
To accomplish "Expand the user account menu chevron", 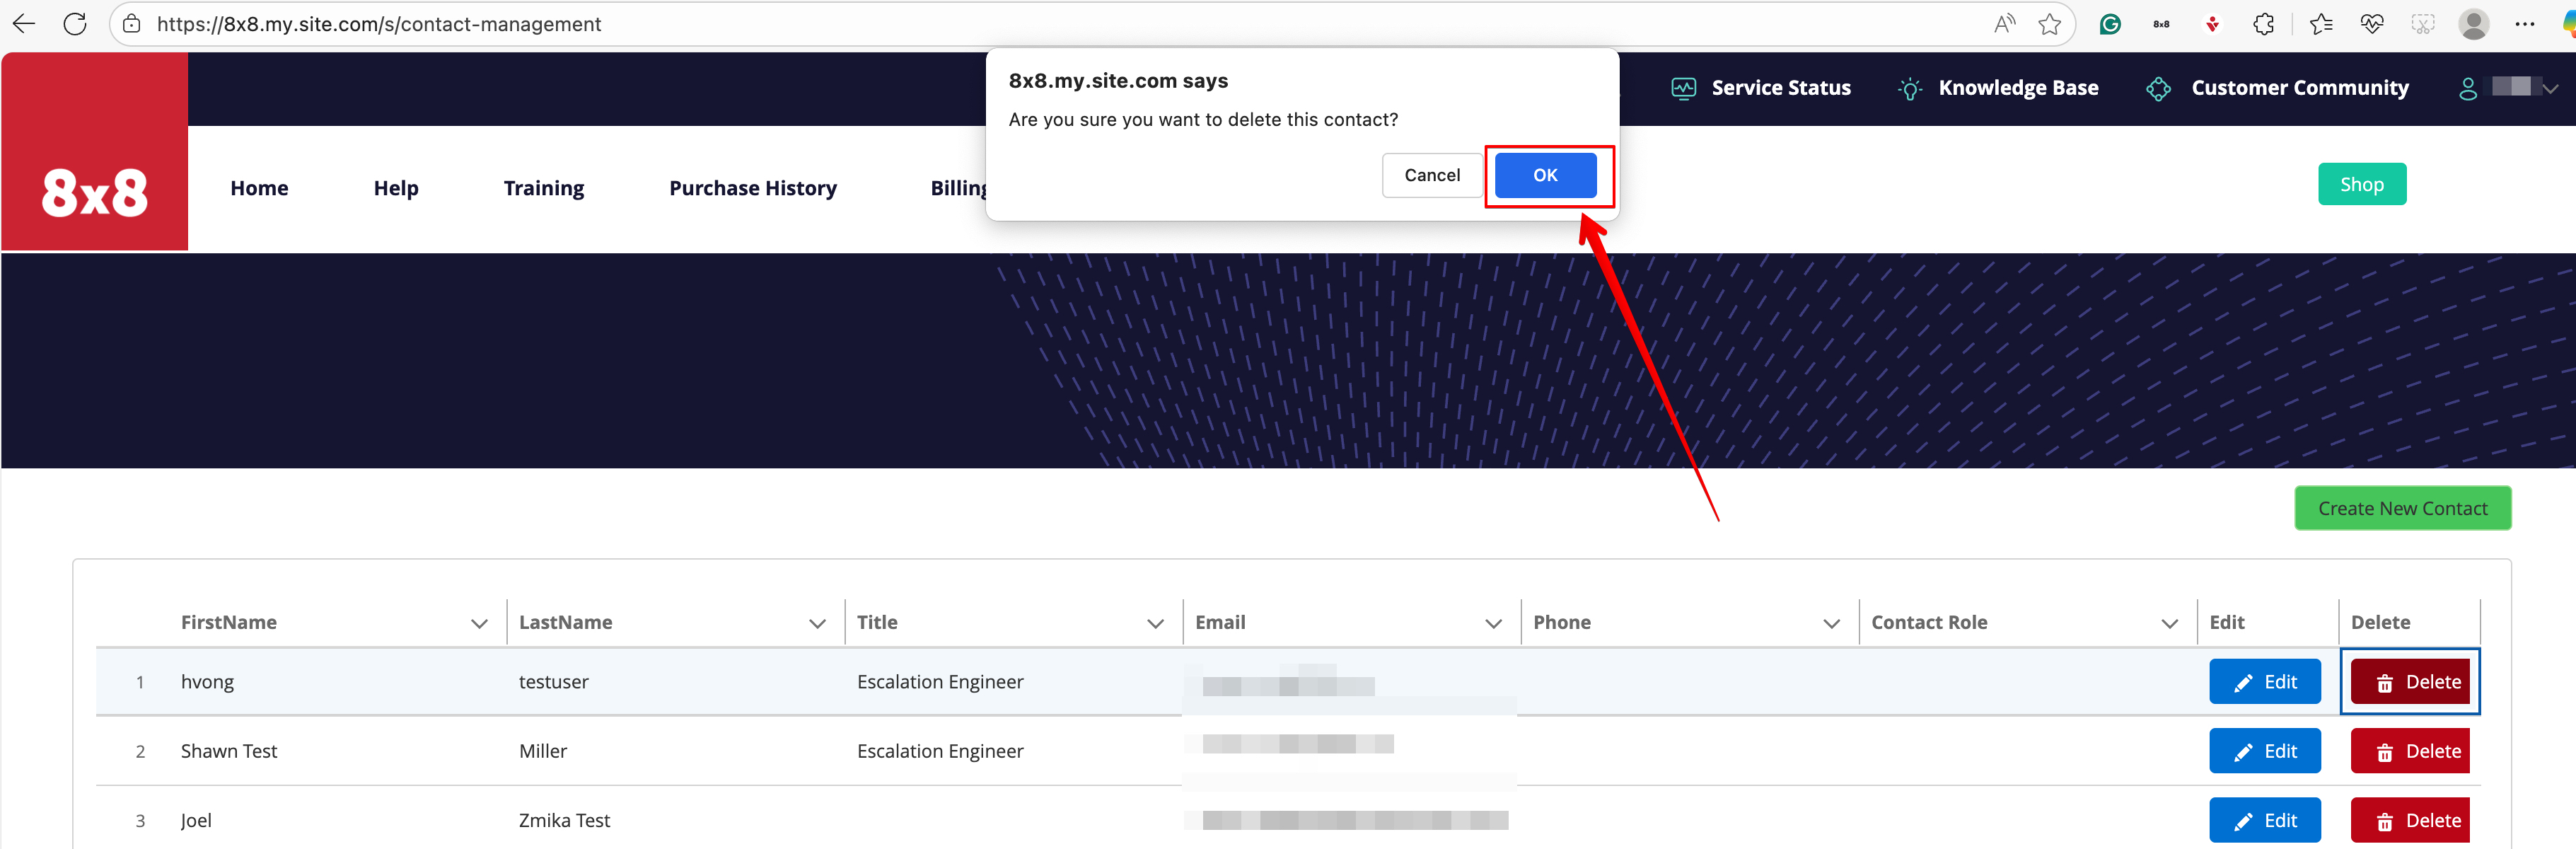I will coord(2550,88).
